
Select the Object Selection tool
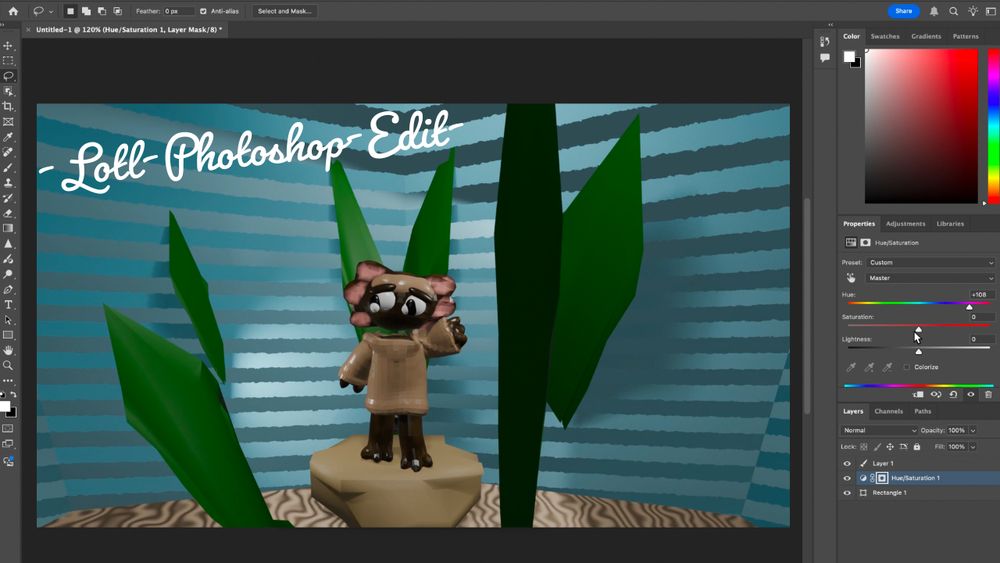click(x=8, y=91)
